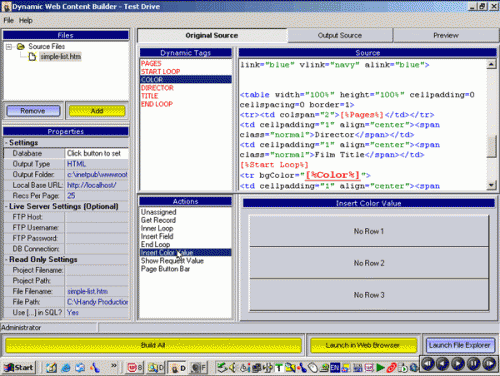This screenshot has width=500, height=376.
Task: Switch to the Original Source tab
Action: tap(212, 35)
